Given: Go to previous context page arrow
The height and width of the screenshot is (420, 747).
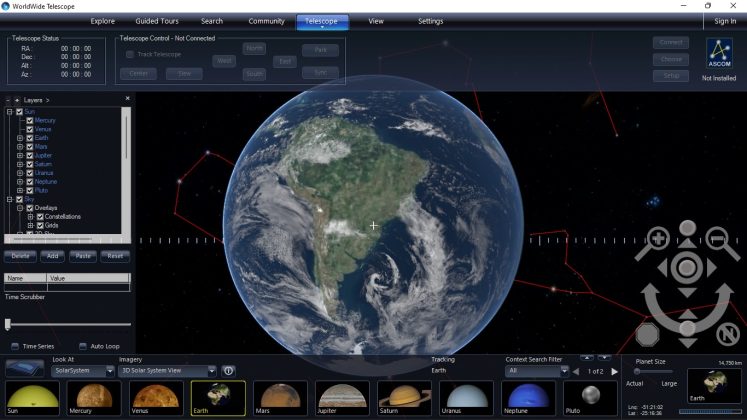Looking at the screenshot, I should pyautogui.click(x=576, y=371).
